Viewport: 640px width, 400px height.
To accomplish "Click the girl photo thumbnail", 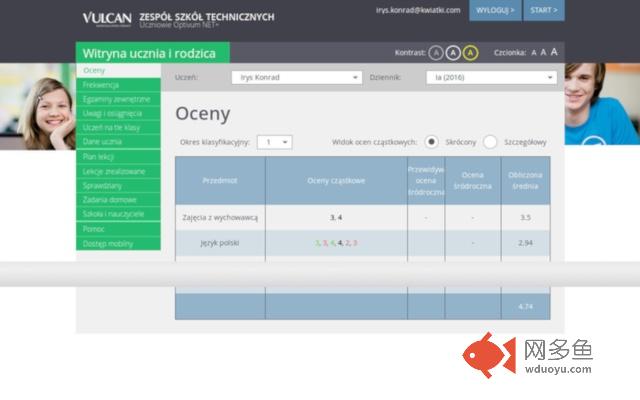I will [x=38, y=106].
